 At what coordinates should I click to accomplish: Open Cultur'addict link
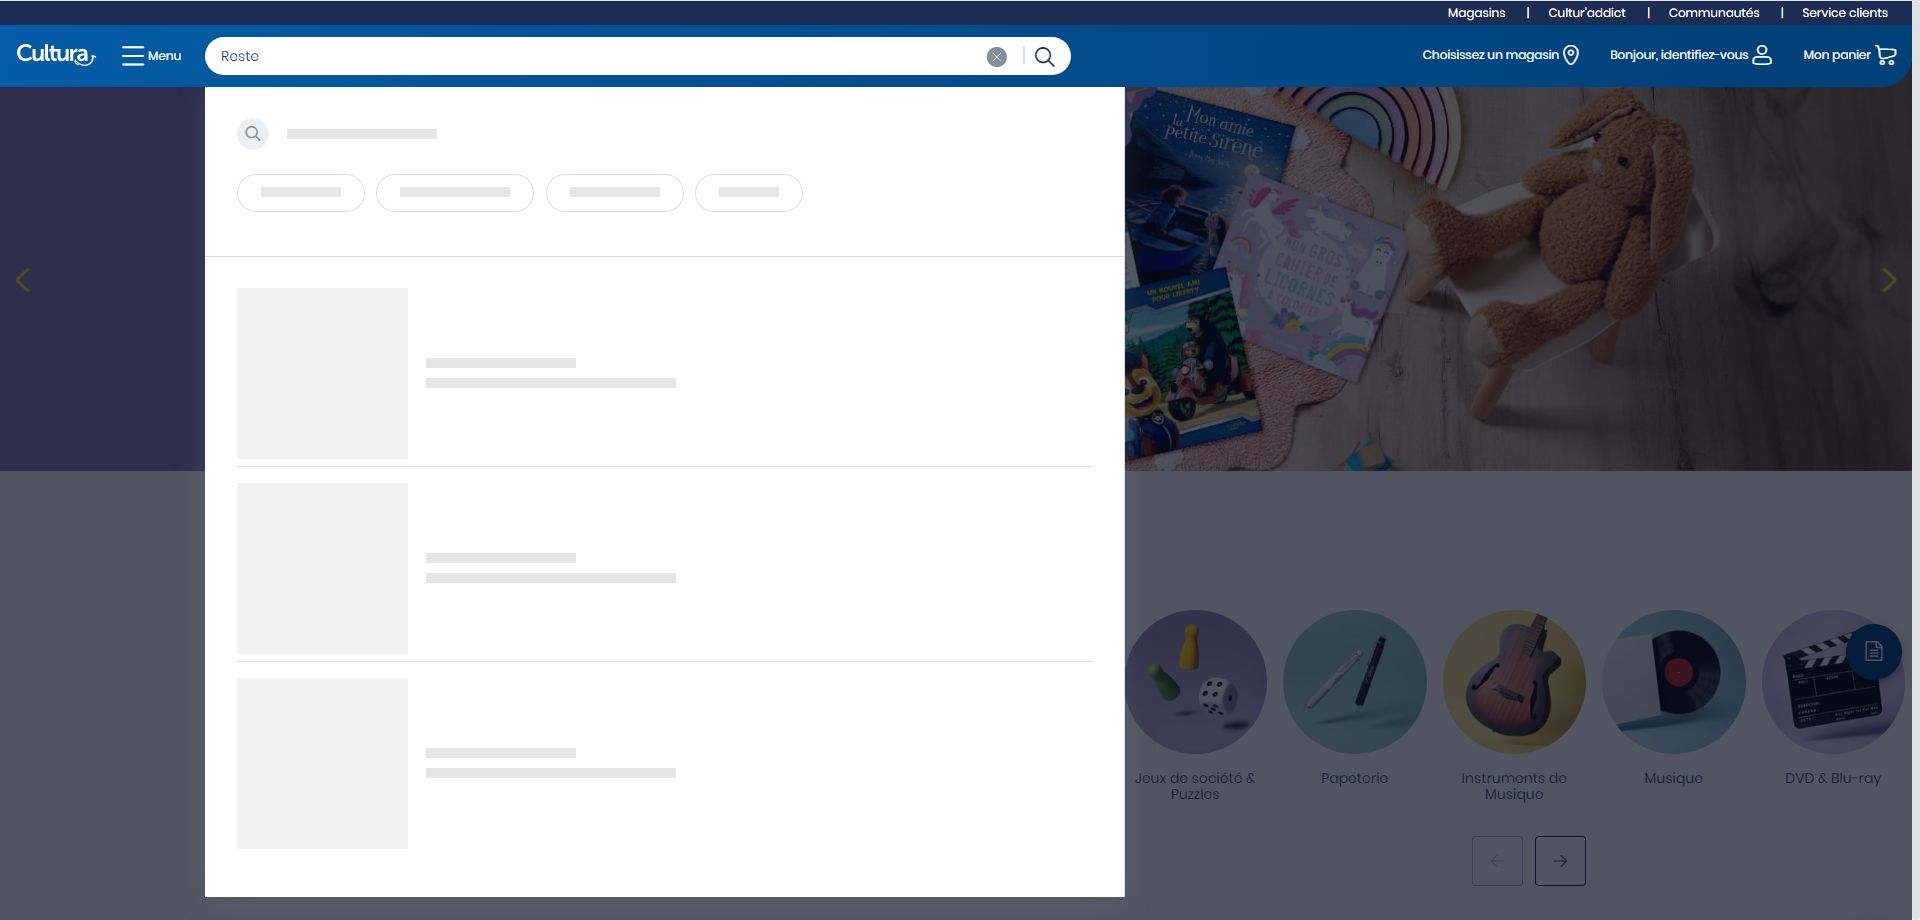click(x=1587, y=13)
